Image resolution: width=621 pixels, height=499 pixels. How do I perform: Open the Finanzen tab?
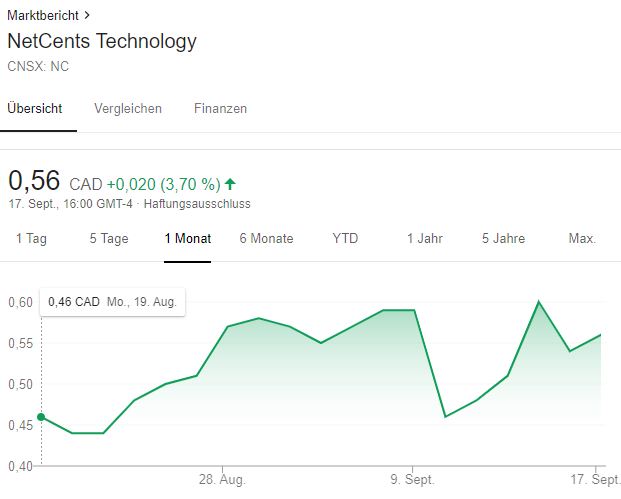coord(220,108)
